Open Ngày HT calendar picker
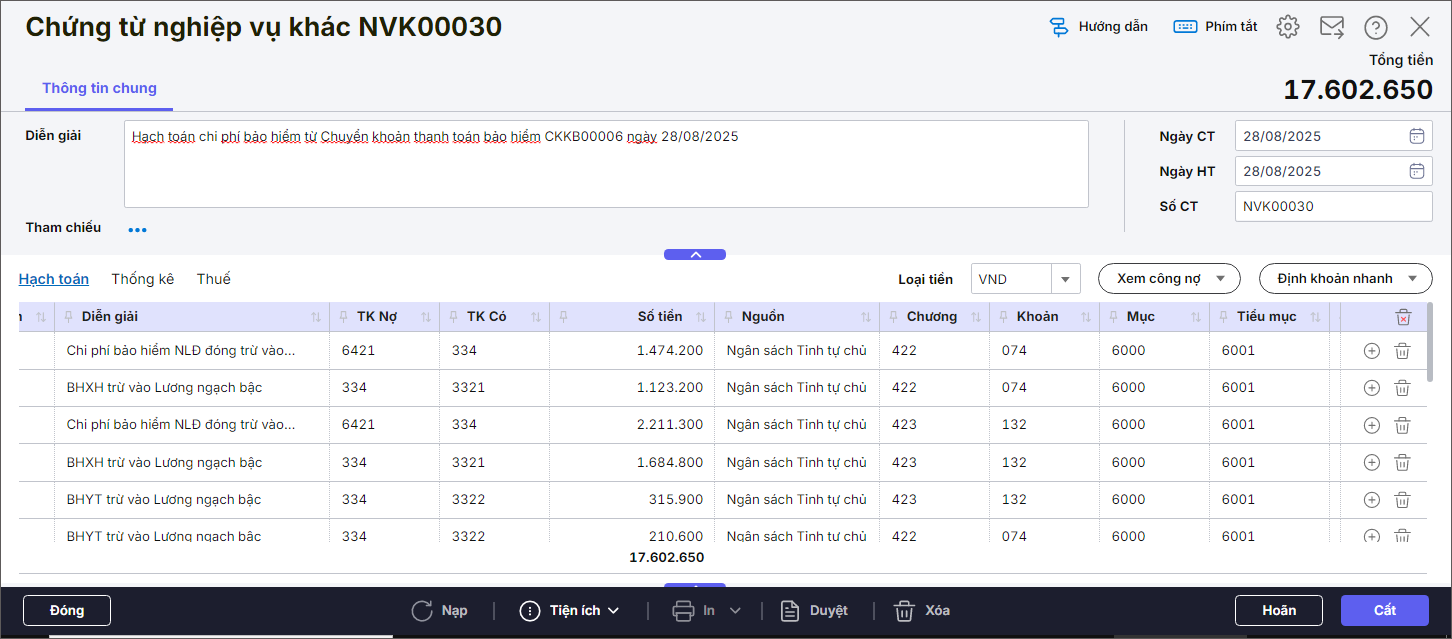Screen dimensions: 1452x639 tap(1416, 171)
